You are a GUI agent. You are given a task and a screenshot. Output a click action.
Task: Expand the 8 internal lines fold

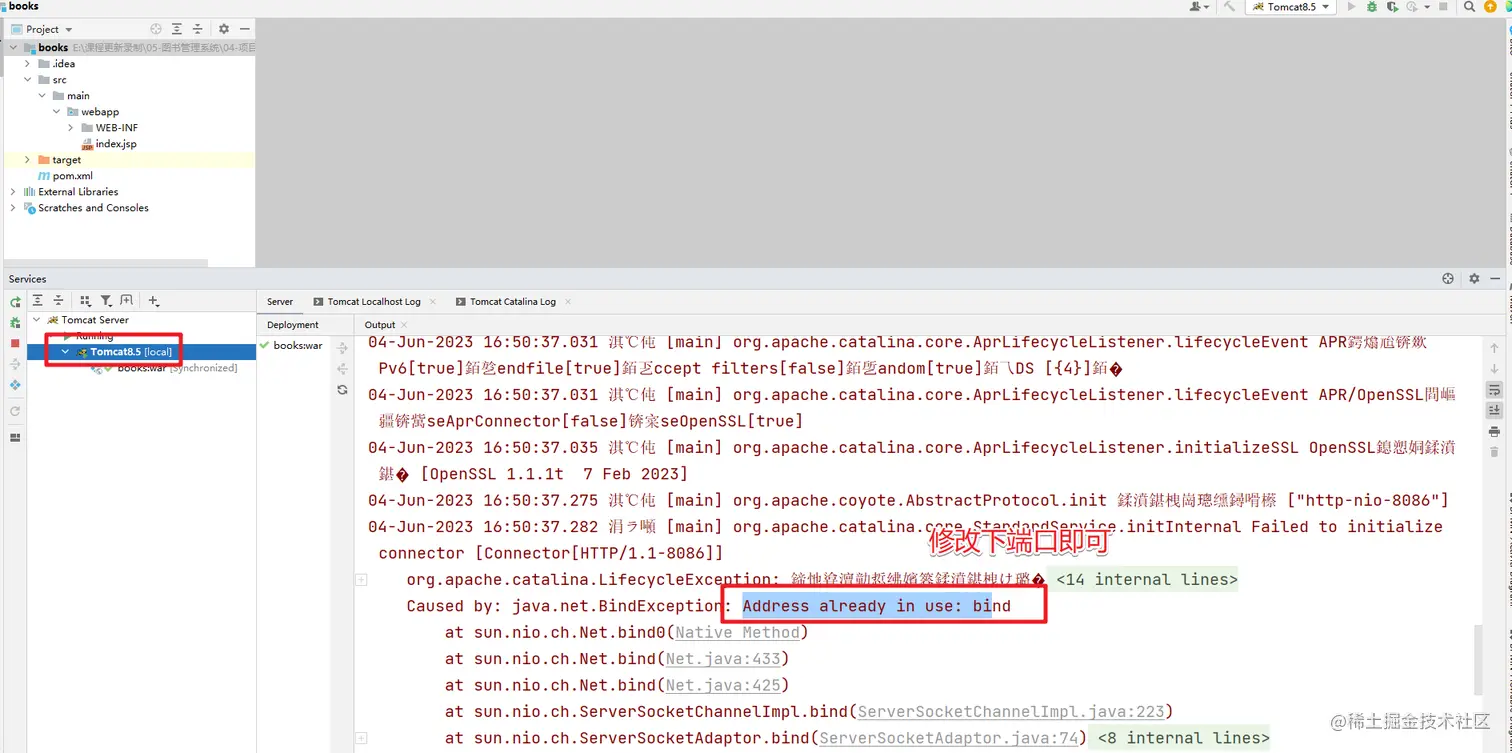(x=1184, y=738)
